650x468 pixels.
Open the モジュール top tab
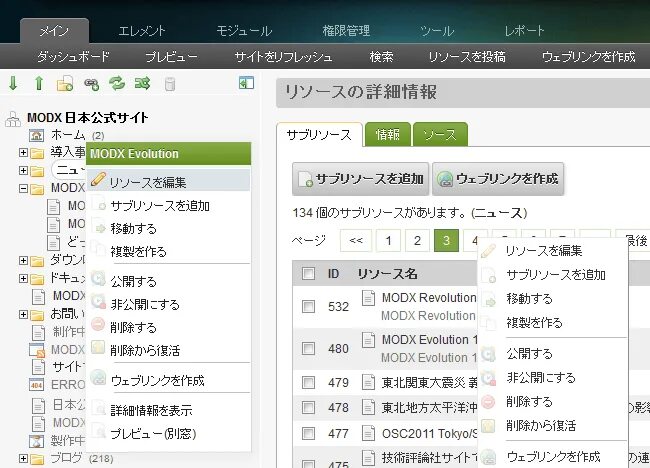coord(244,31)
